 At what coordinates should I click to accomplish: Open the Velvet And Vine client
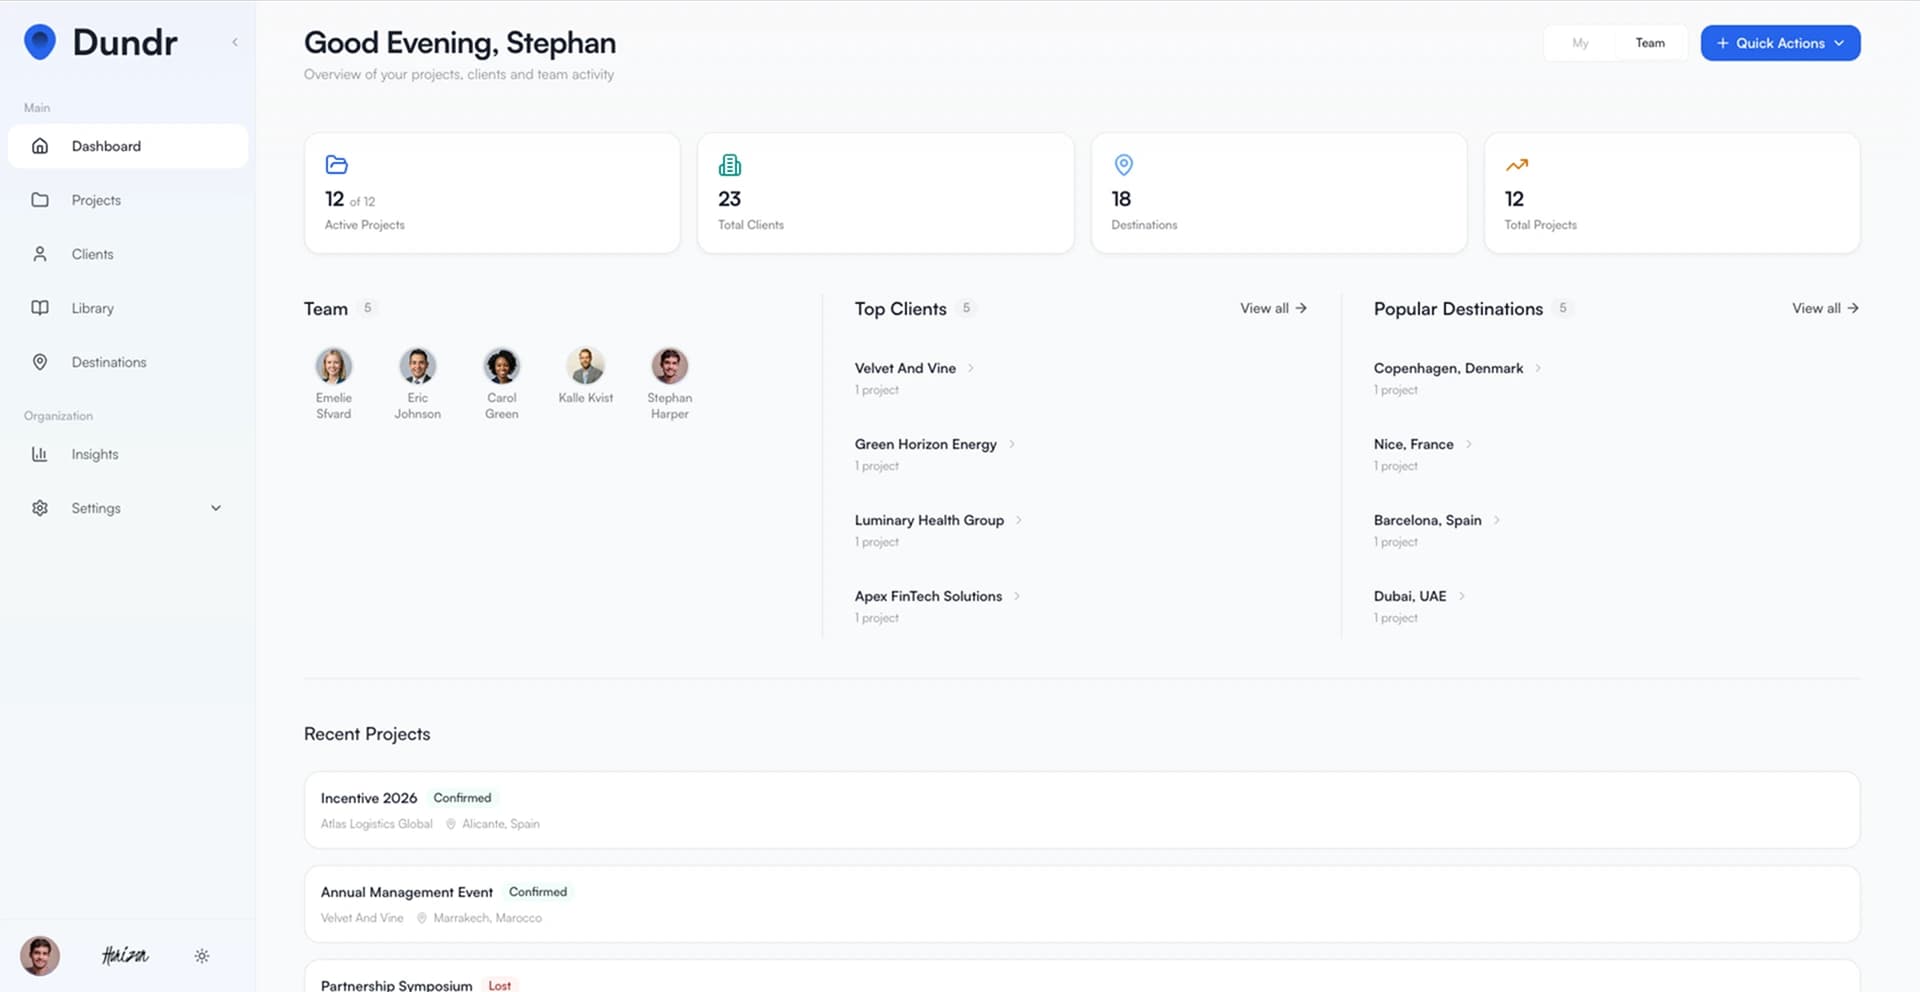905,368
